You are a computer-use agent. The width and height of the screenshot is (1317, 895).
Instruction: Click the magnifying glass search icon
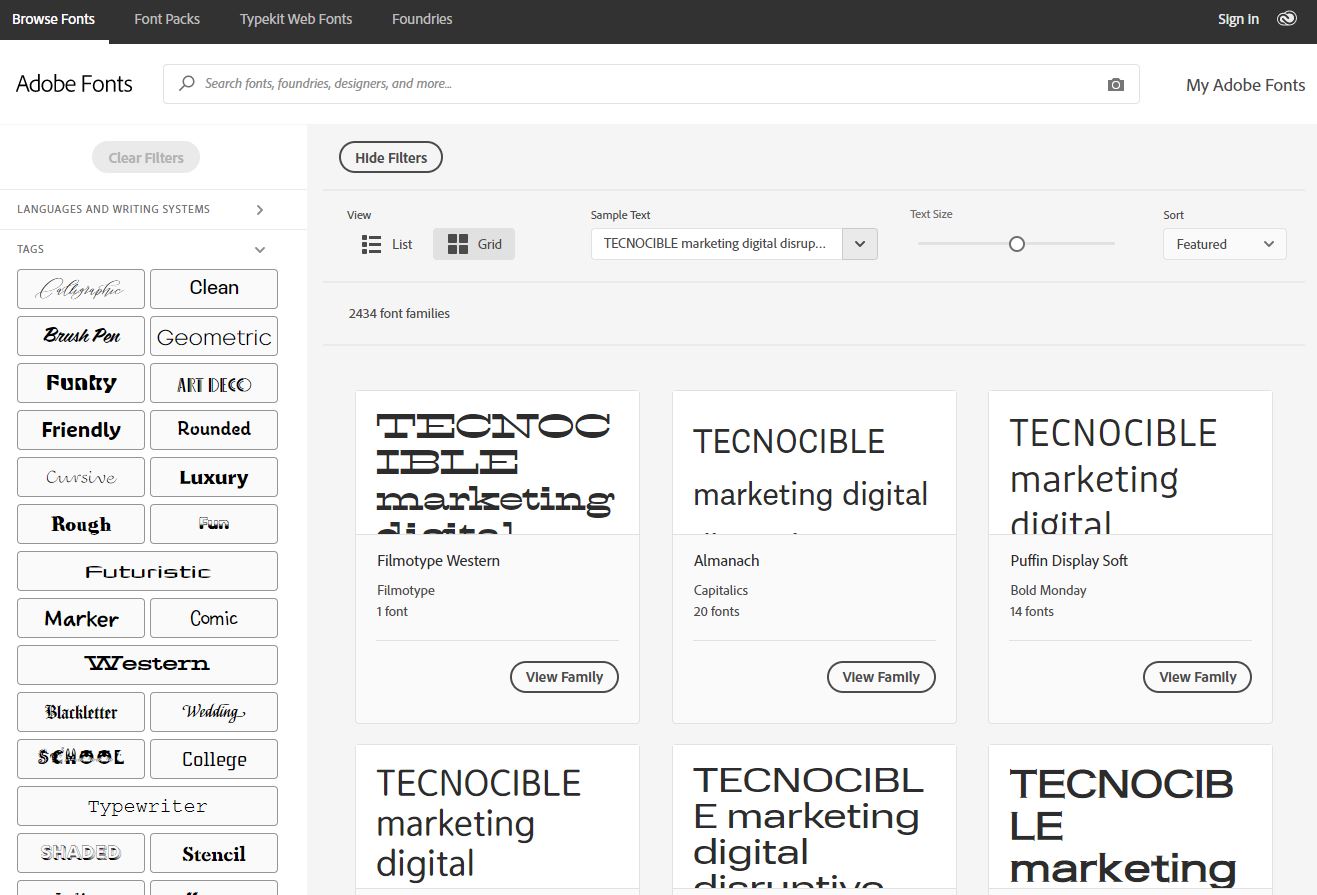pyautogui.click(x=186, y=84)
